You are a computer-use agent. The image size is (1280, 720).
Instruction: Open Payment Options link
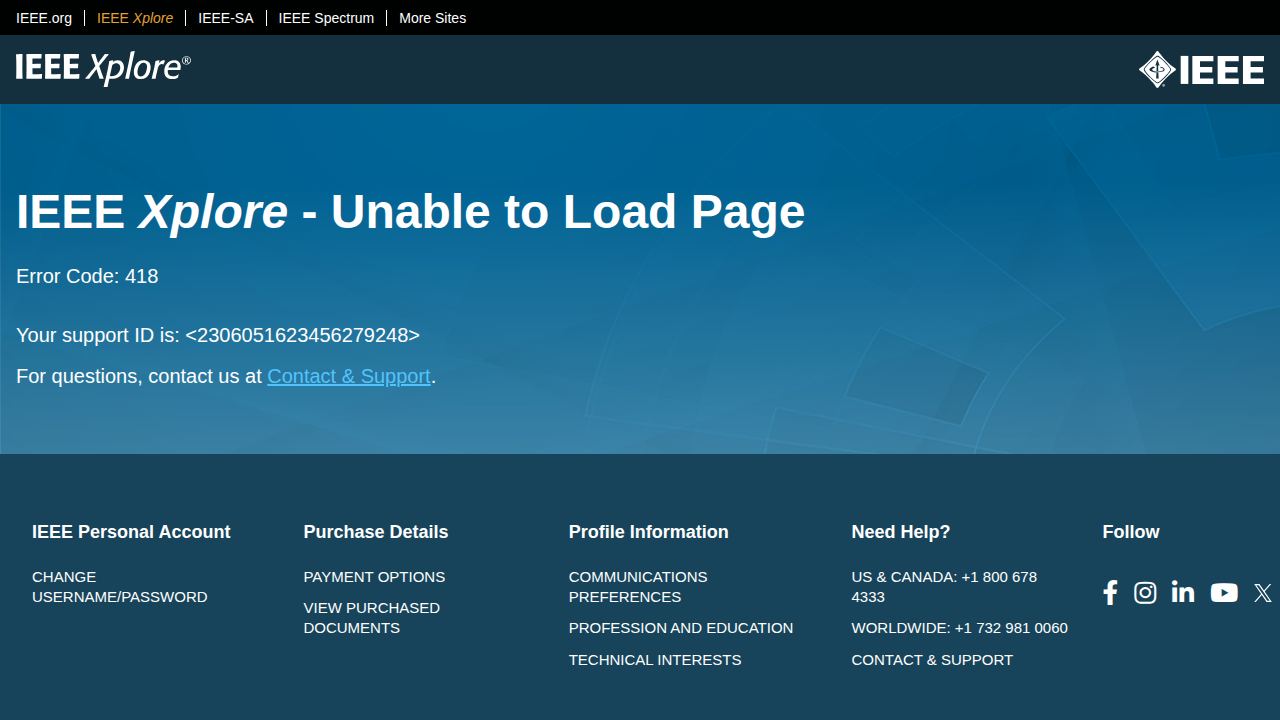(374, 577)
